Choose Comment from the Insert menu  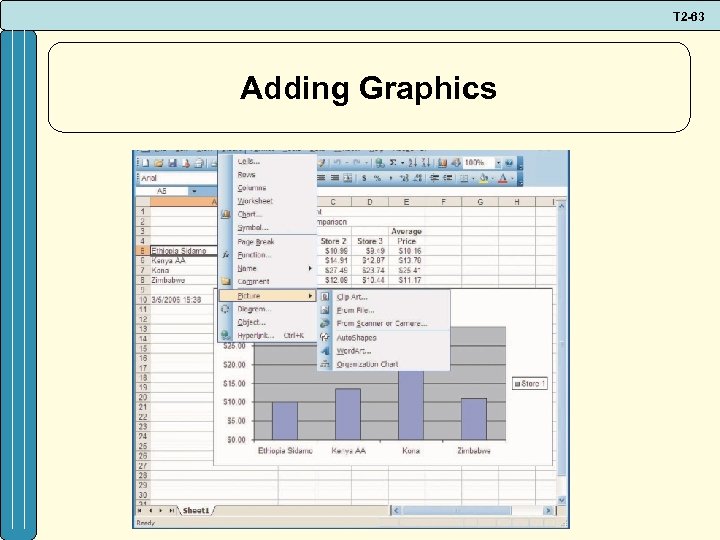click(267, 281)
